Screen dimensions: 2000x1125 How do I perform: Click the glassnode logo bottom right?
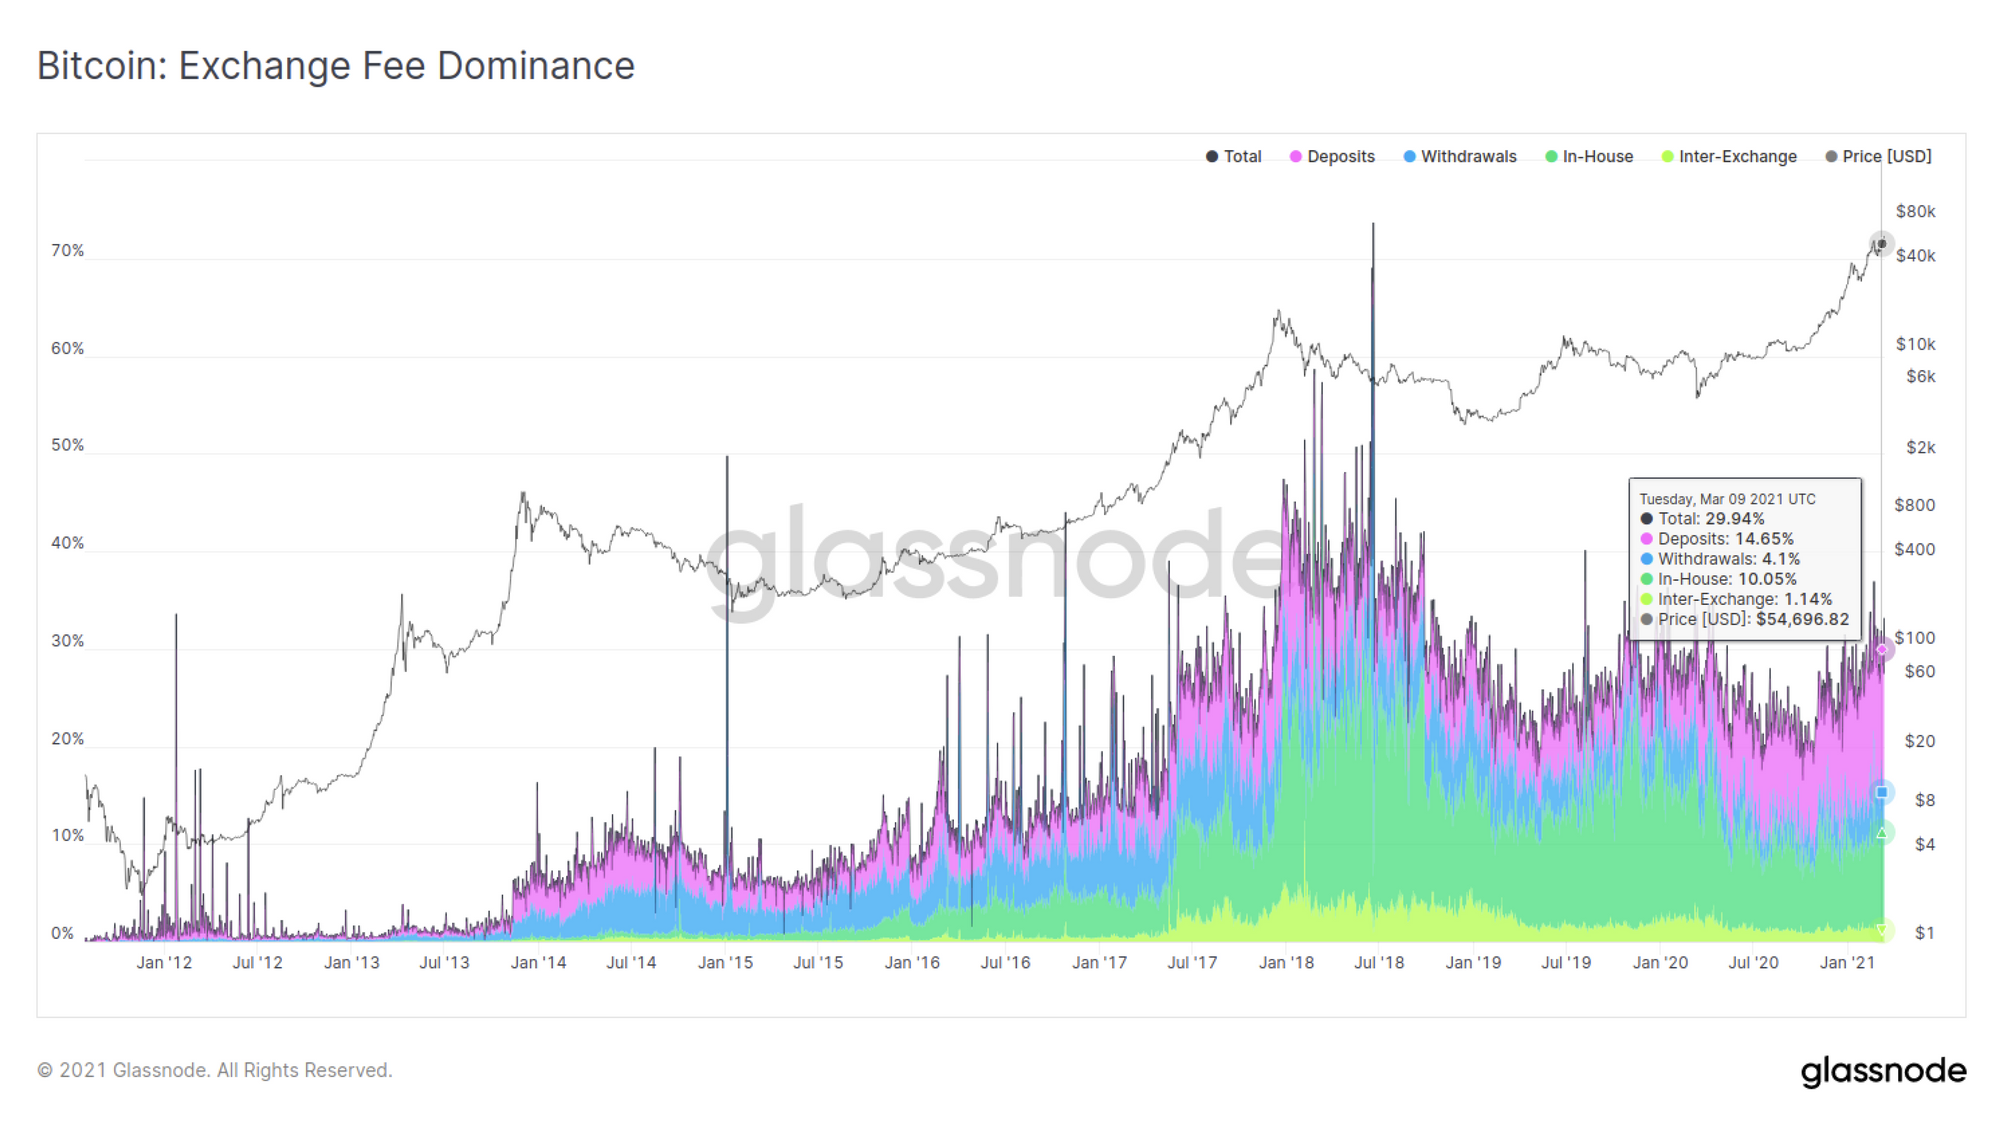[x=1883, y=1071]
